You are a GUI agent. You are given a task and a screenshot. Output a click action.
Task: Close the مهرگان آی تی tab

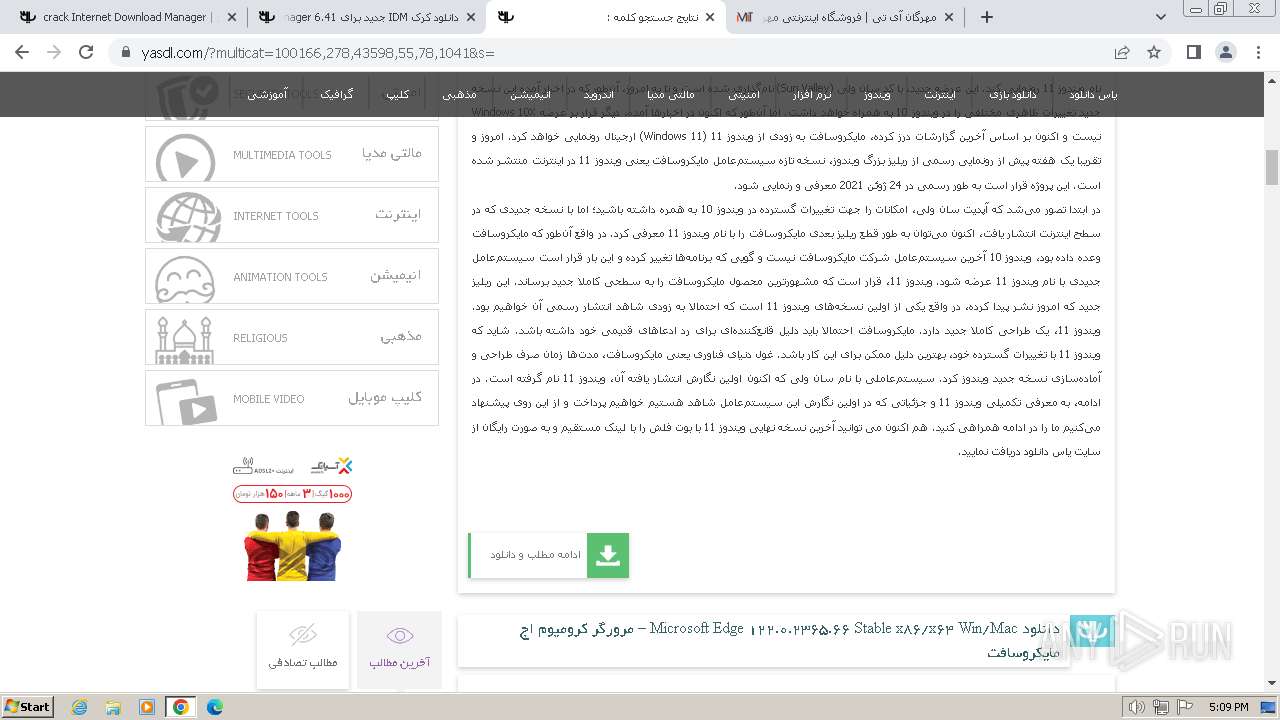point(949,17)
